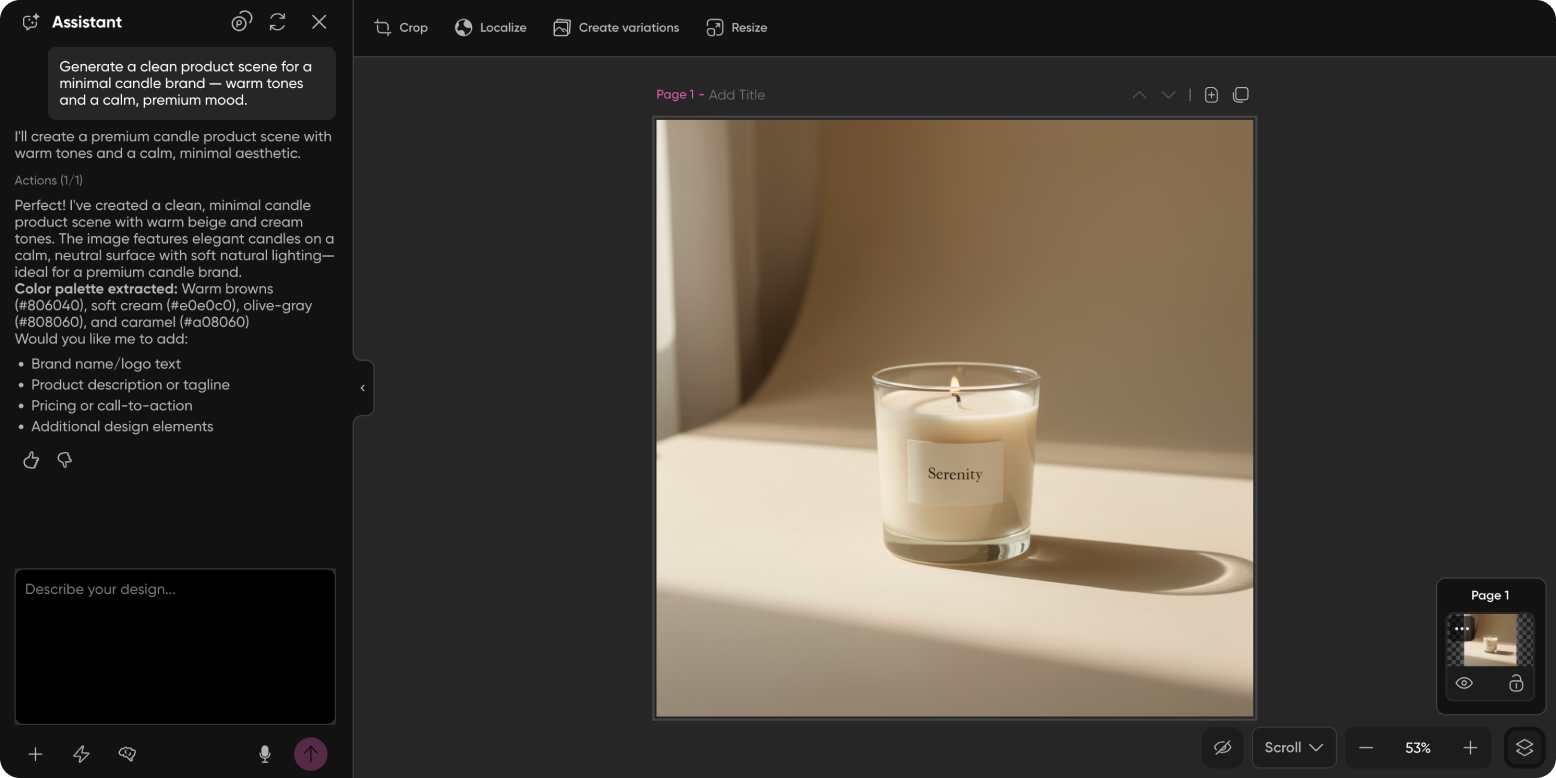Viewport: 1556px width, 778px height.
Task: Click Create variations in the toolbar
Action: (x=616, y=28)
